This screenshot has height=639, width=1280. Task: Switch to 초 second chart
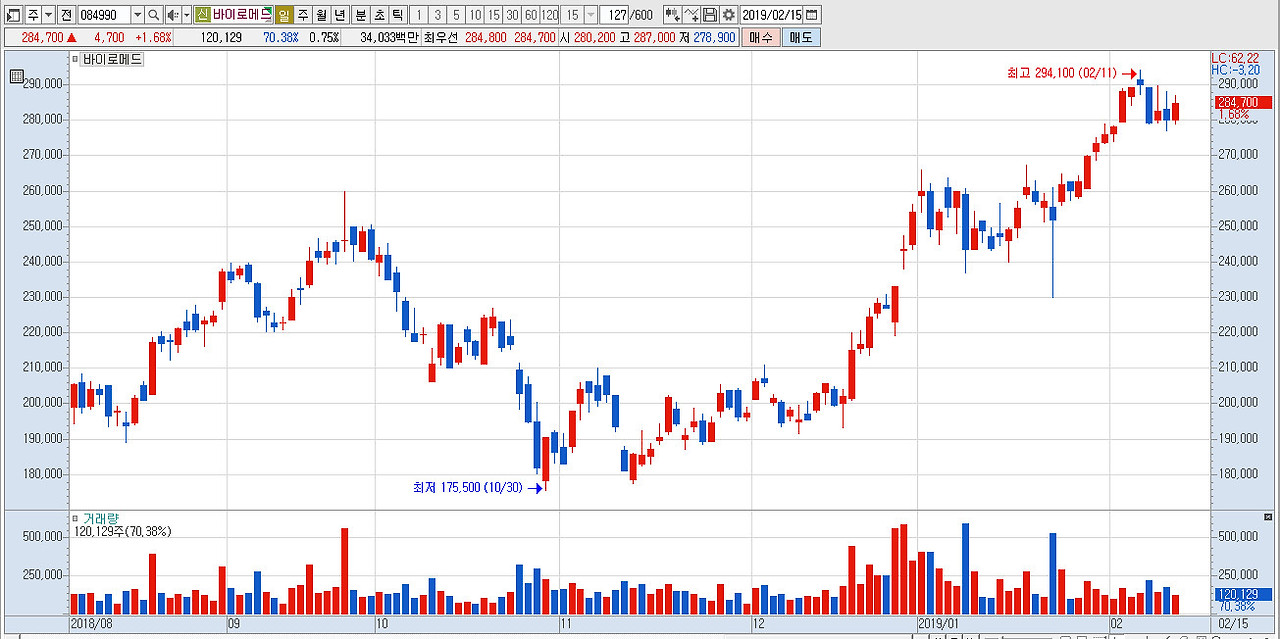(379, 15)
